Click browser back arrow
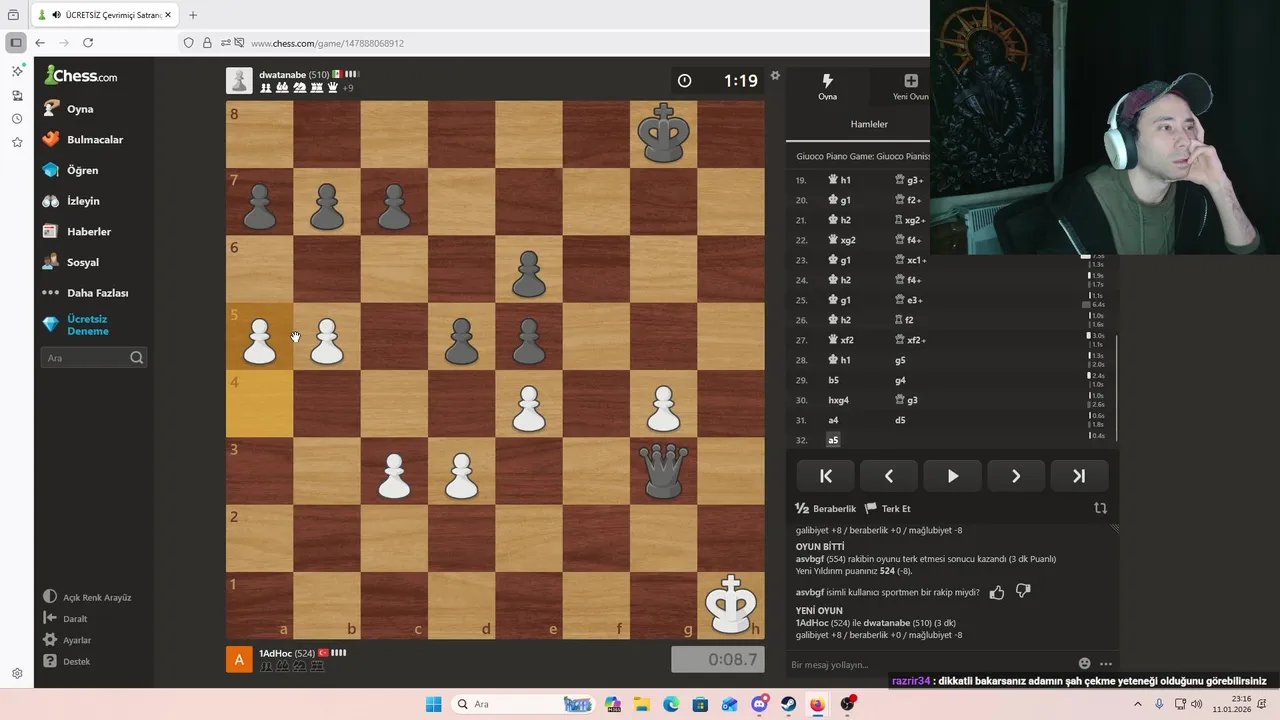The height and width of the screenshot is (720, 1280). coord(40,43)
